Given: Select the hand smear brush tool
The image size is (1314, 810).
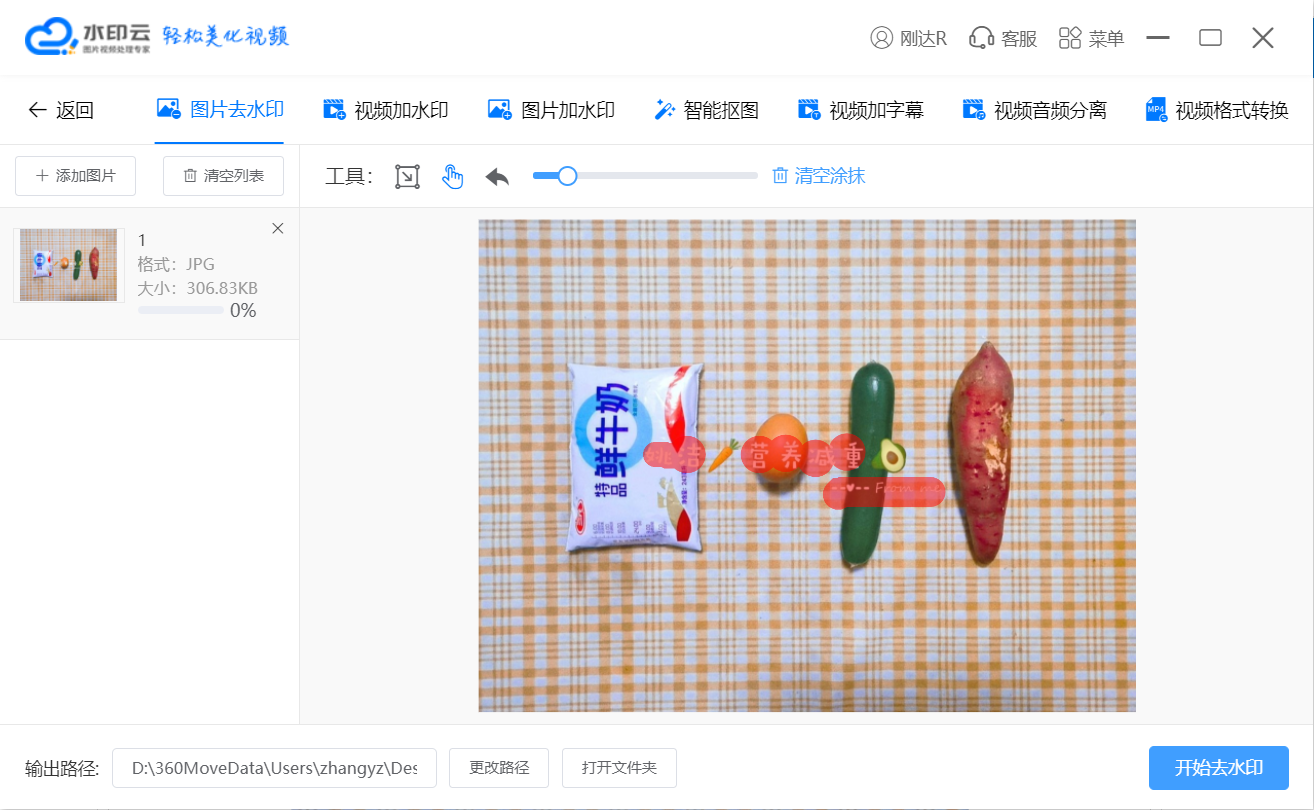Looking at the screenshot, I should pyautogui.click(x=453, y=177).
